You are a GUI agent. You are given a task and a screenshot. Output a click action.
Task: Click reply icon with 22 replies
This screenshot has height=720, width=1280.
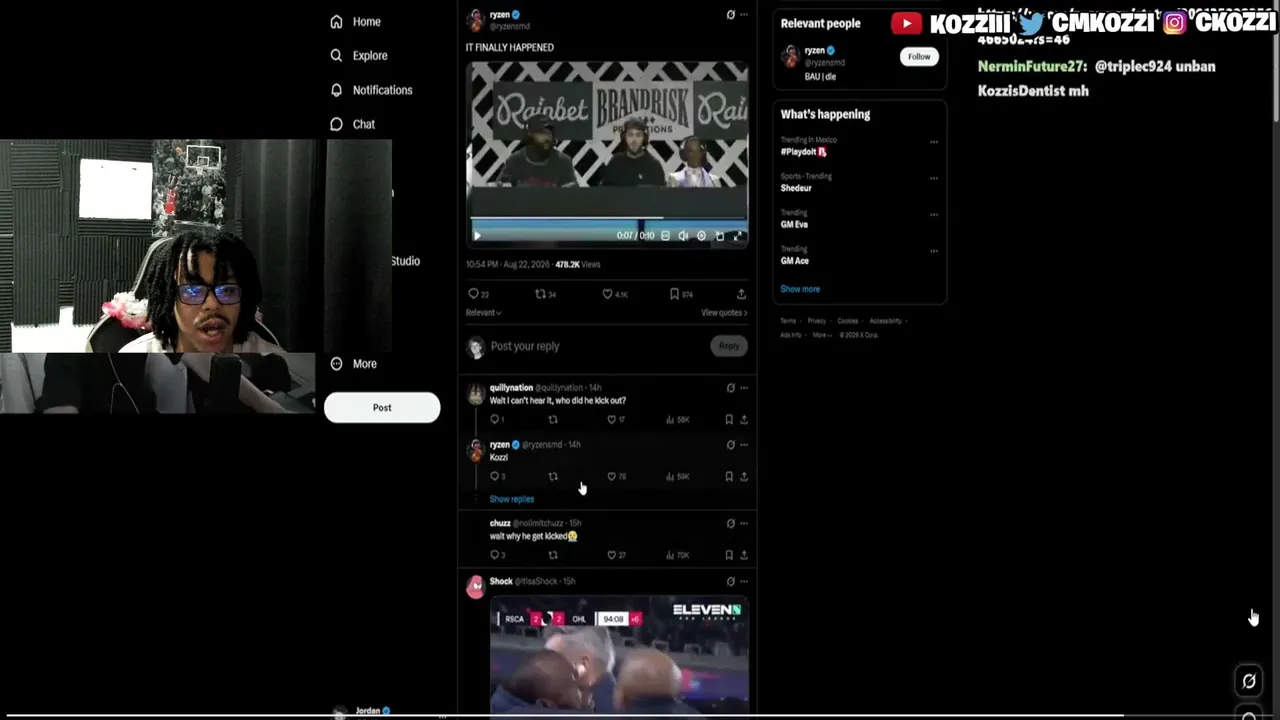[x=478, y=294]
